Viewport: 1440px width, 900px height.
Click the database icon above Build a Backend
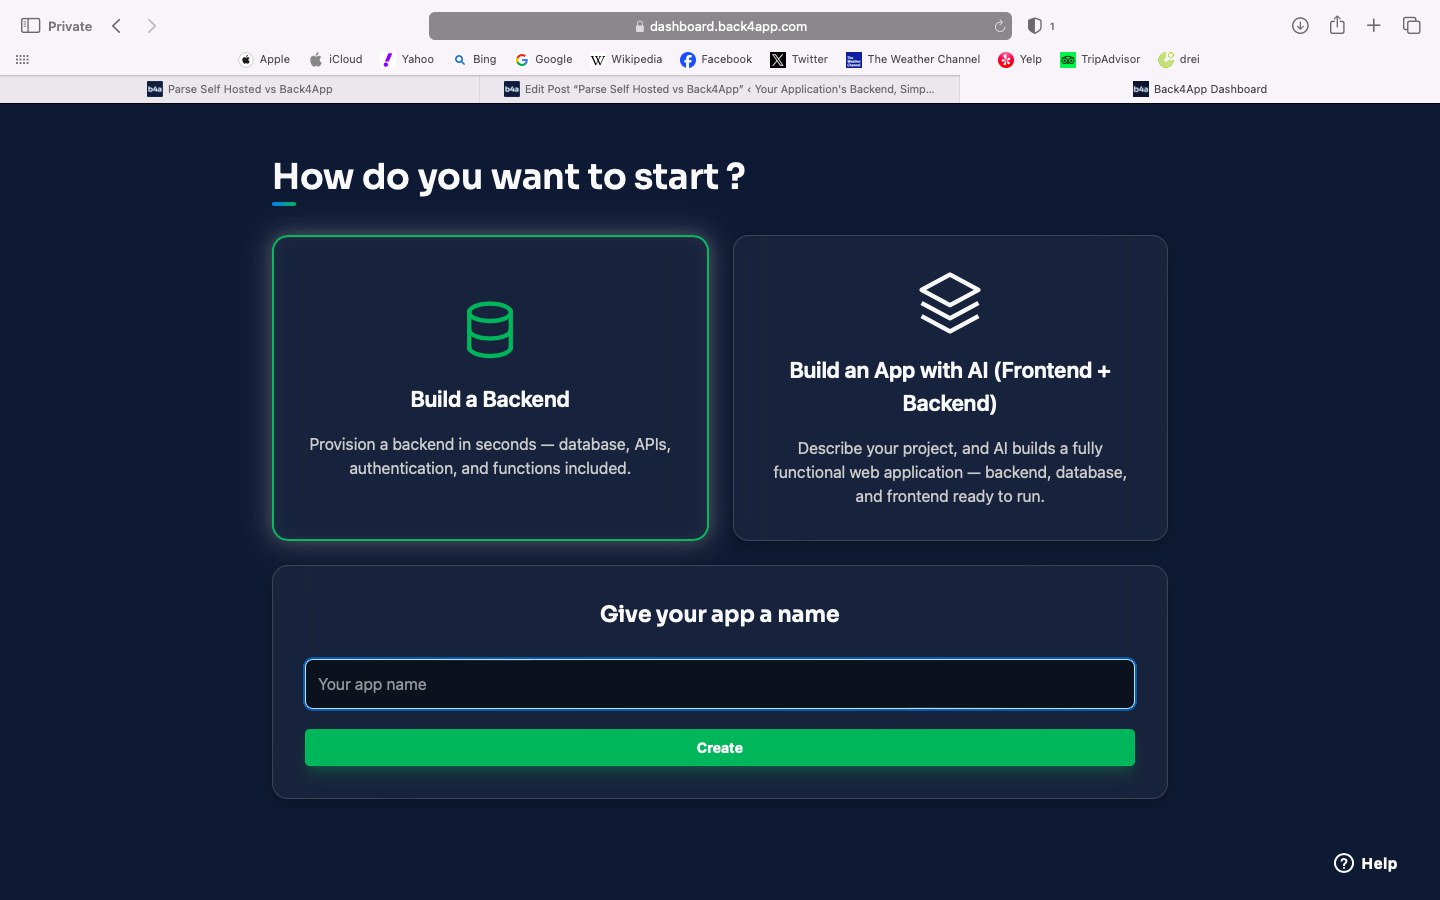click(489, 328)
